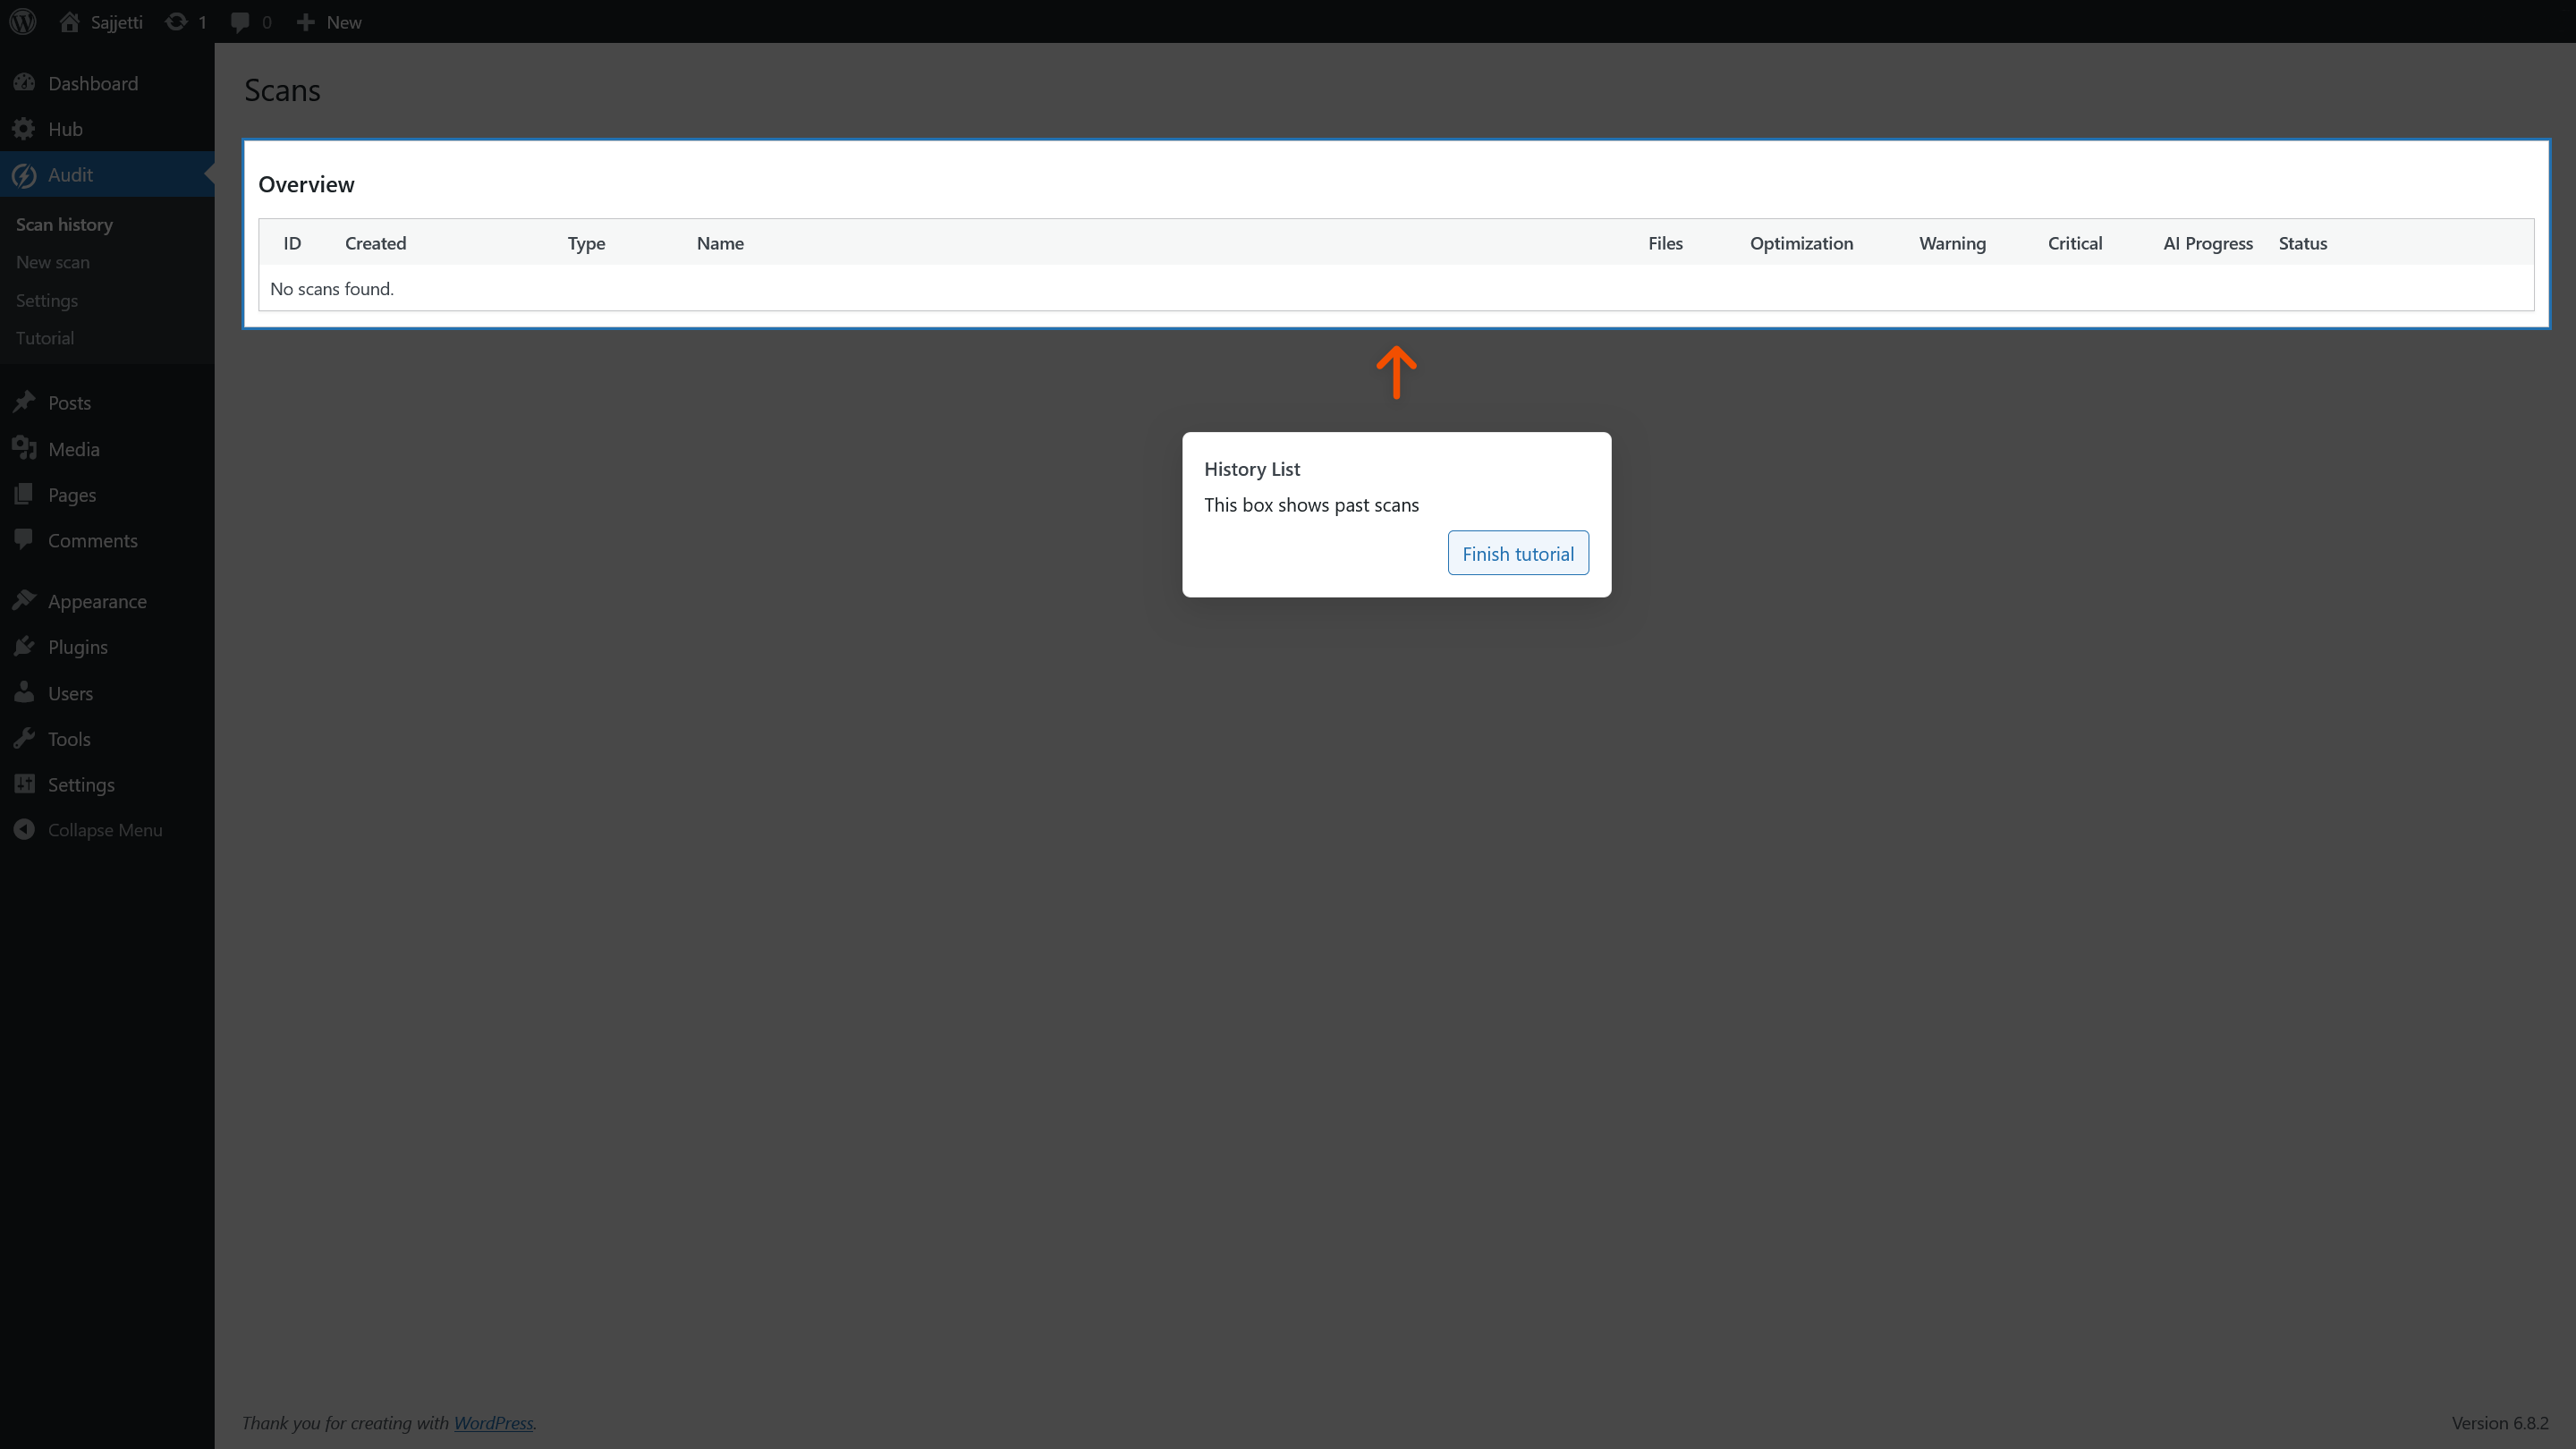
Task: Click the Audit lightning icon
Action: (x=24, y=175)
